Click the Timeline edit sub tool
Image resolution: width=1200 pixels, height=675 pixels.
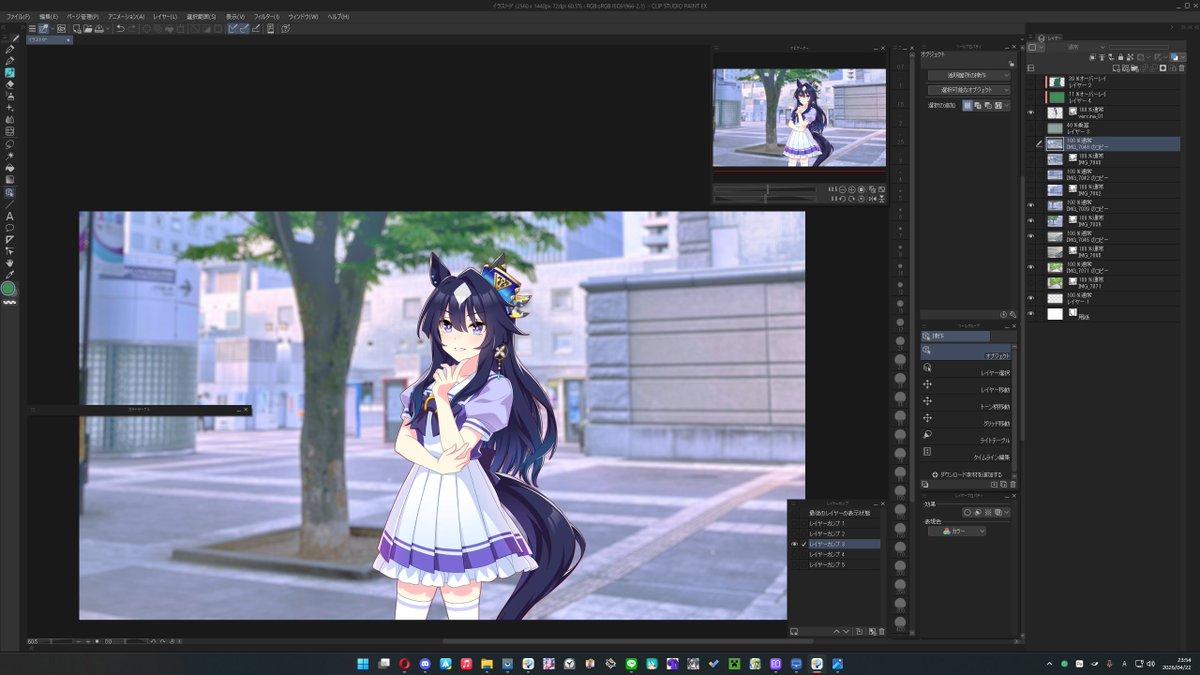967,451
